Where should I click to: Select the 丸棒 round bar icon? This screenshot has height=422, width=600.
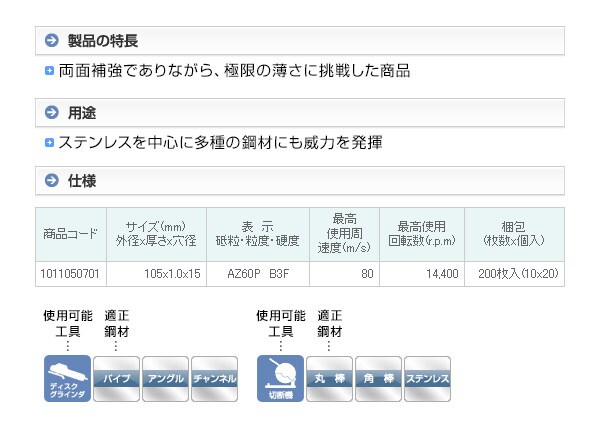pyautogui.click(x=329, y=379)
